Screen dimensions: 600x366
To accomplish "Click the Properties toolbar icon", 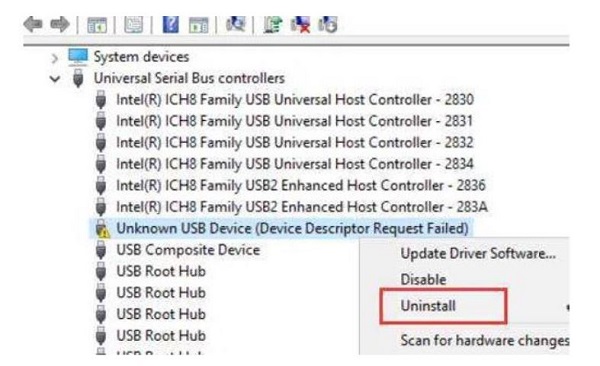I will click(x=133, y=25).
